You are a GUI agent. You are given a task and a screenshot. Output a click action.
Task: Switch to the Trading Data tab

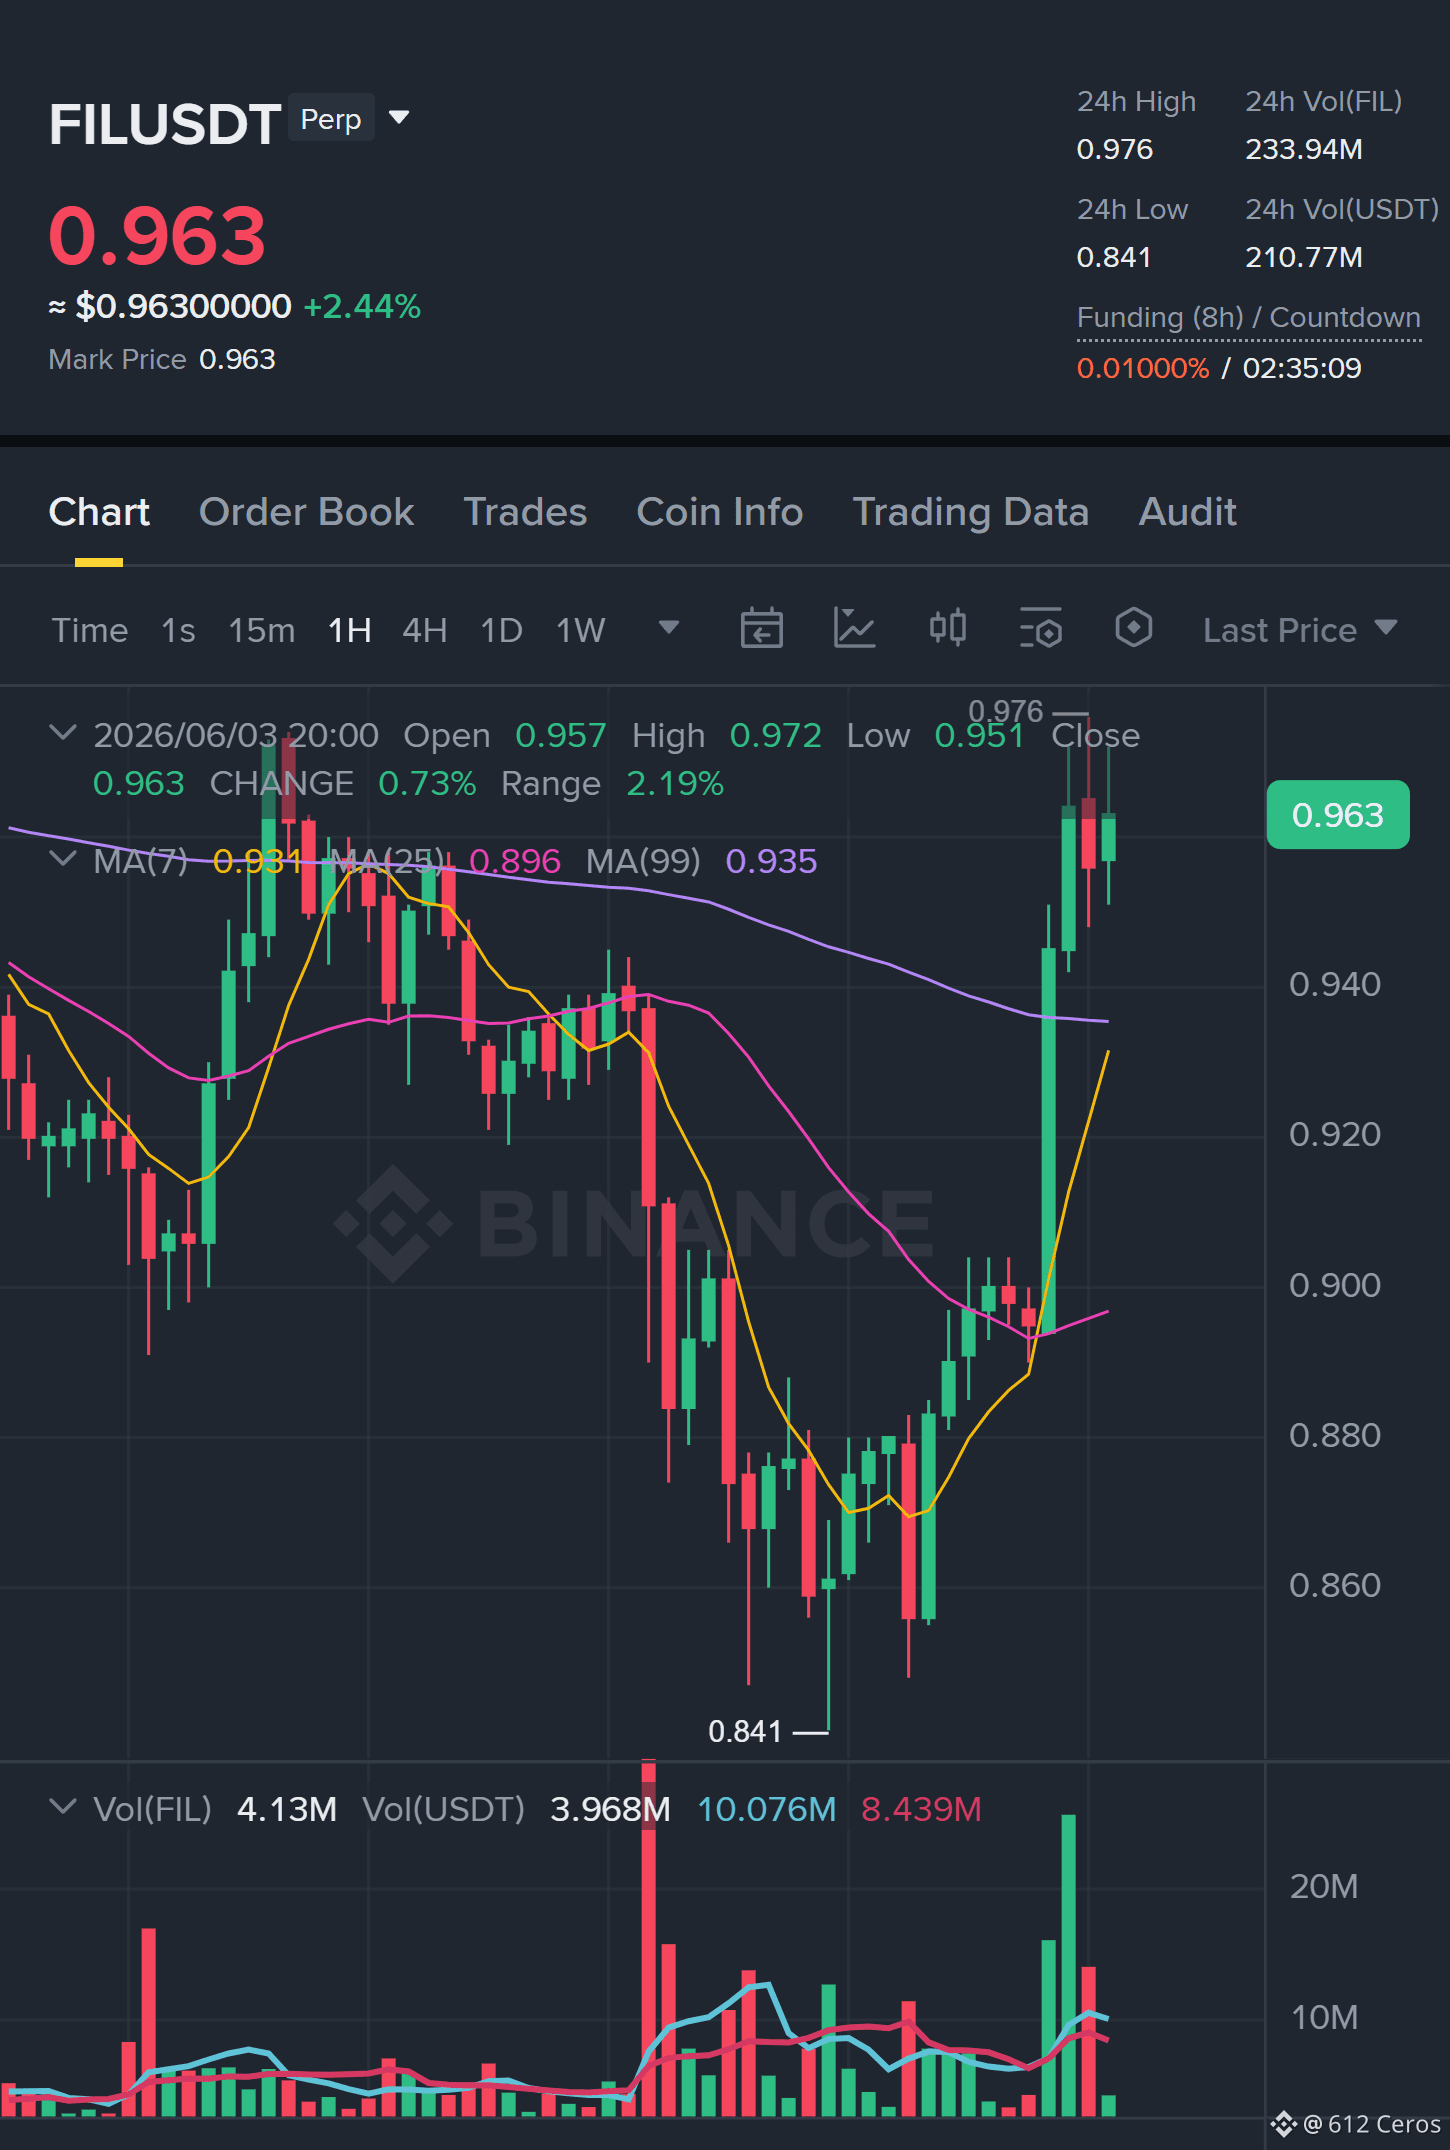(x=970, y=512)
